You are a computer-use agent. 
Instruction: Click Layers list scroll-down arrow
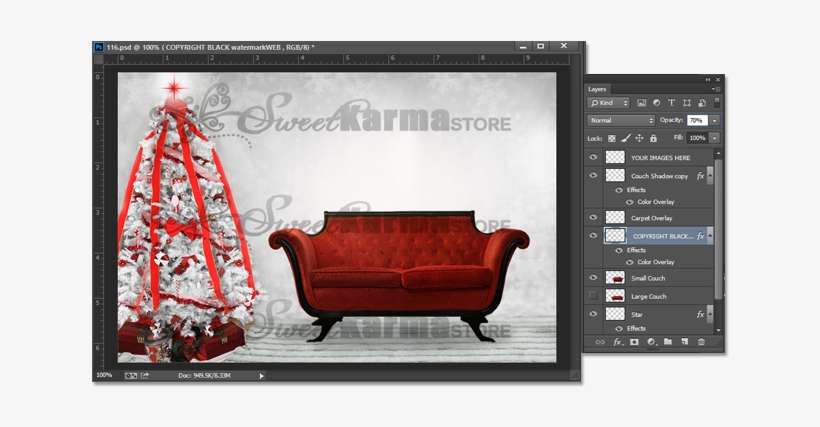point(718,330)
